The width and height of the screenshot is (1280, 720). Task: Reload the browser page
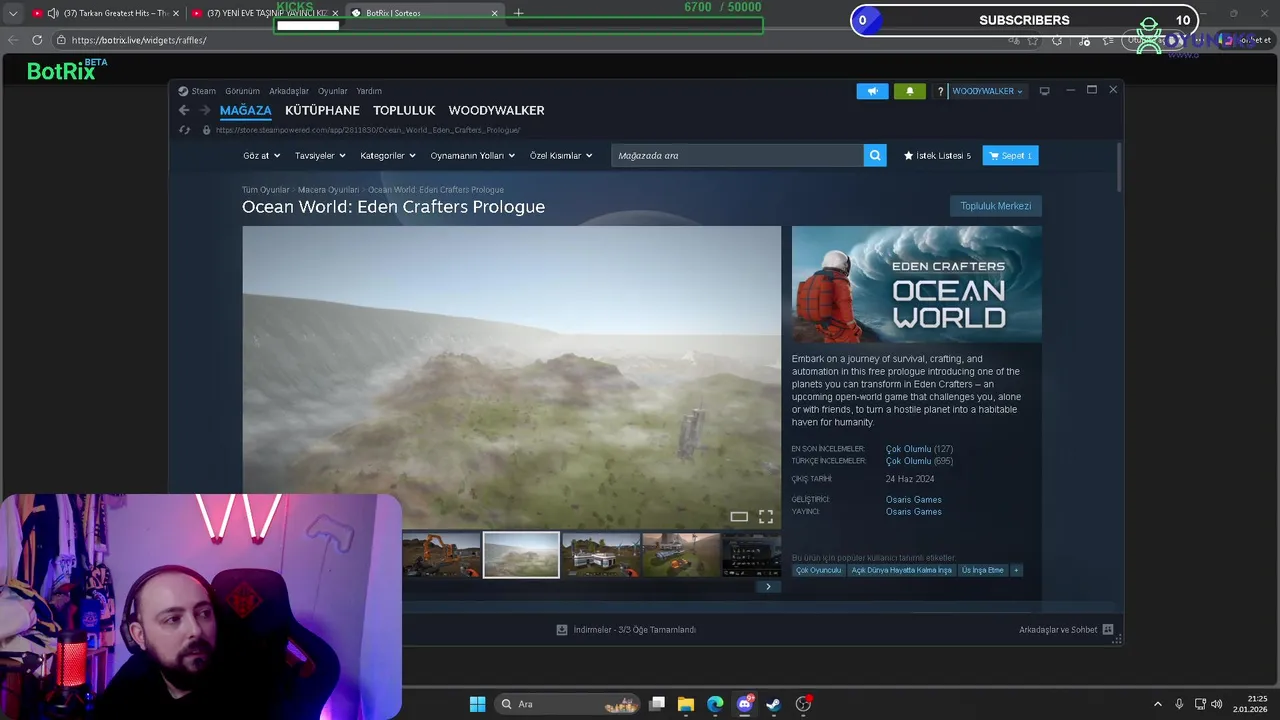tap(37, 40)
